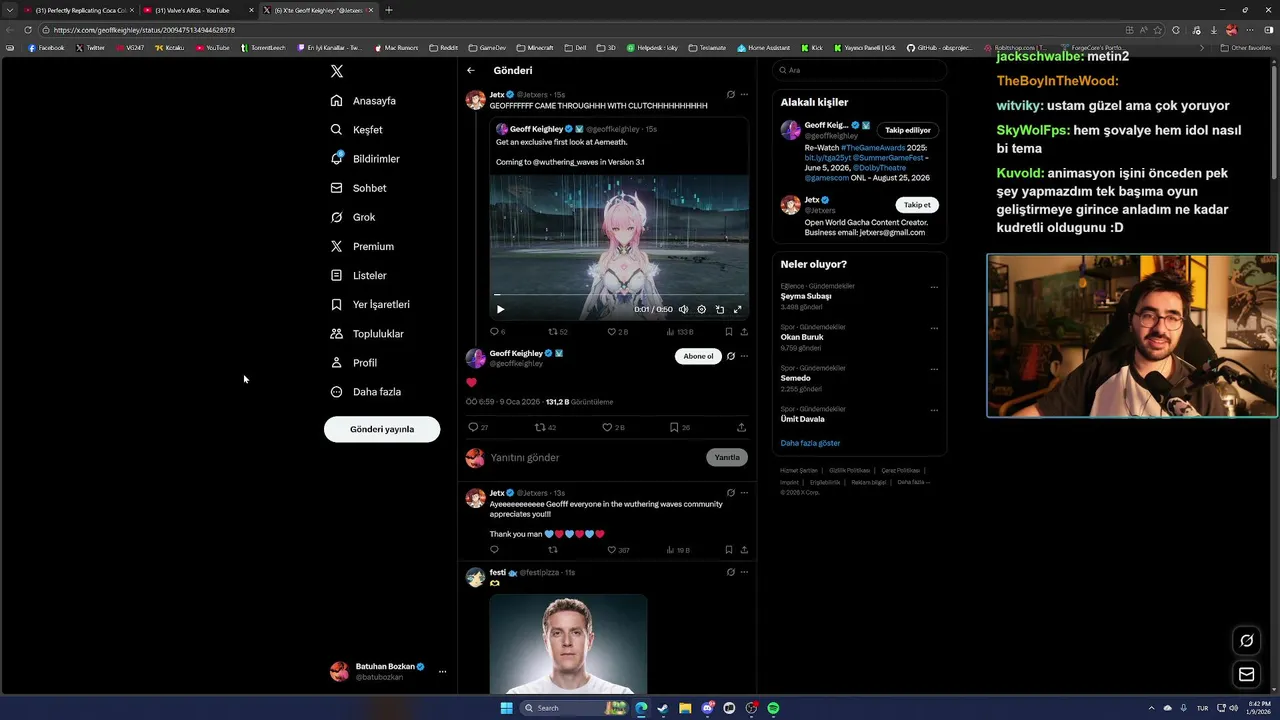The image size is (1280, 720).
Task: Click Takip ediliyor button for Geoff
Action: pyautogui.click(x=908, y=130)
